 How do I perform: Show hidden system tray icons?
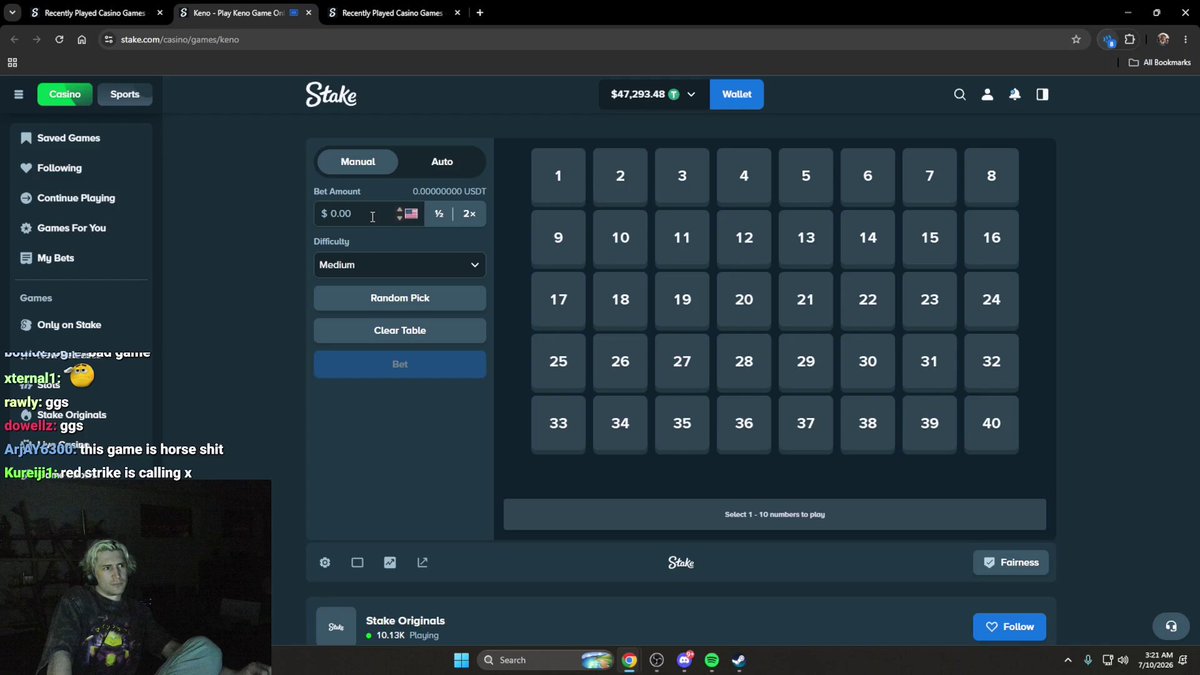tap(1067, 660)
